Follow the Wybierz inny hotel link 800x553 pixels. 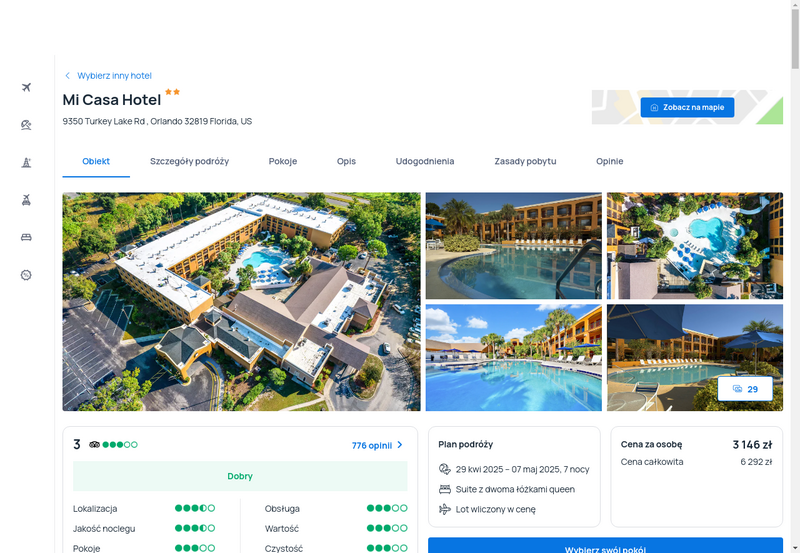(114, 76)
